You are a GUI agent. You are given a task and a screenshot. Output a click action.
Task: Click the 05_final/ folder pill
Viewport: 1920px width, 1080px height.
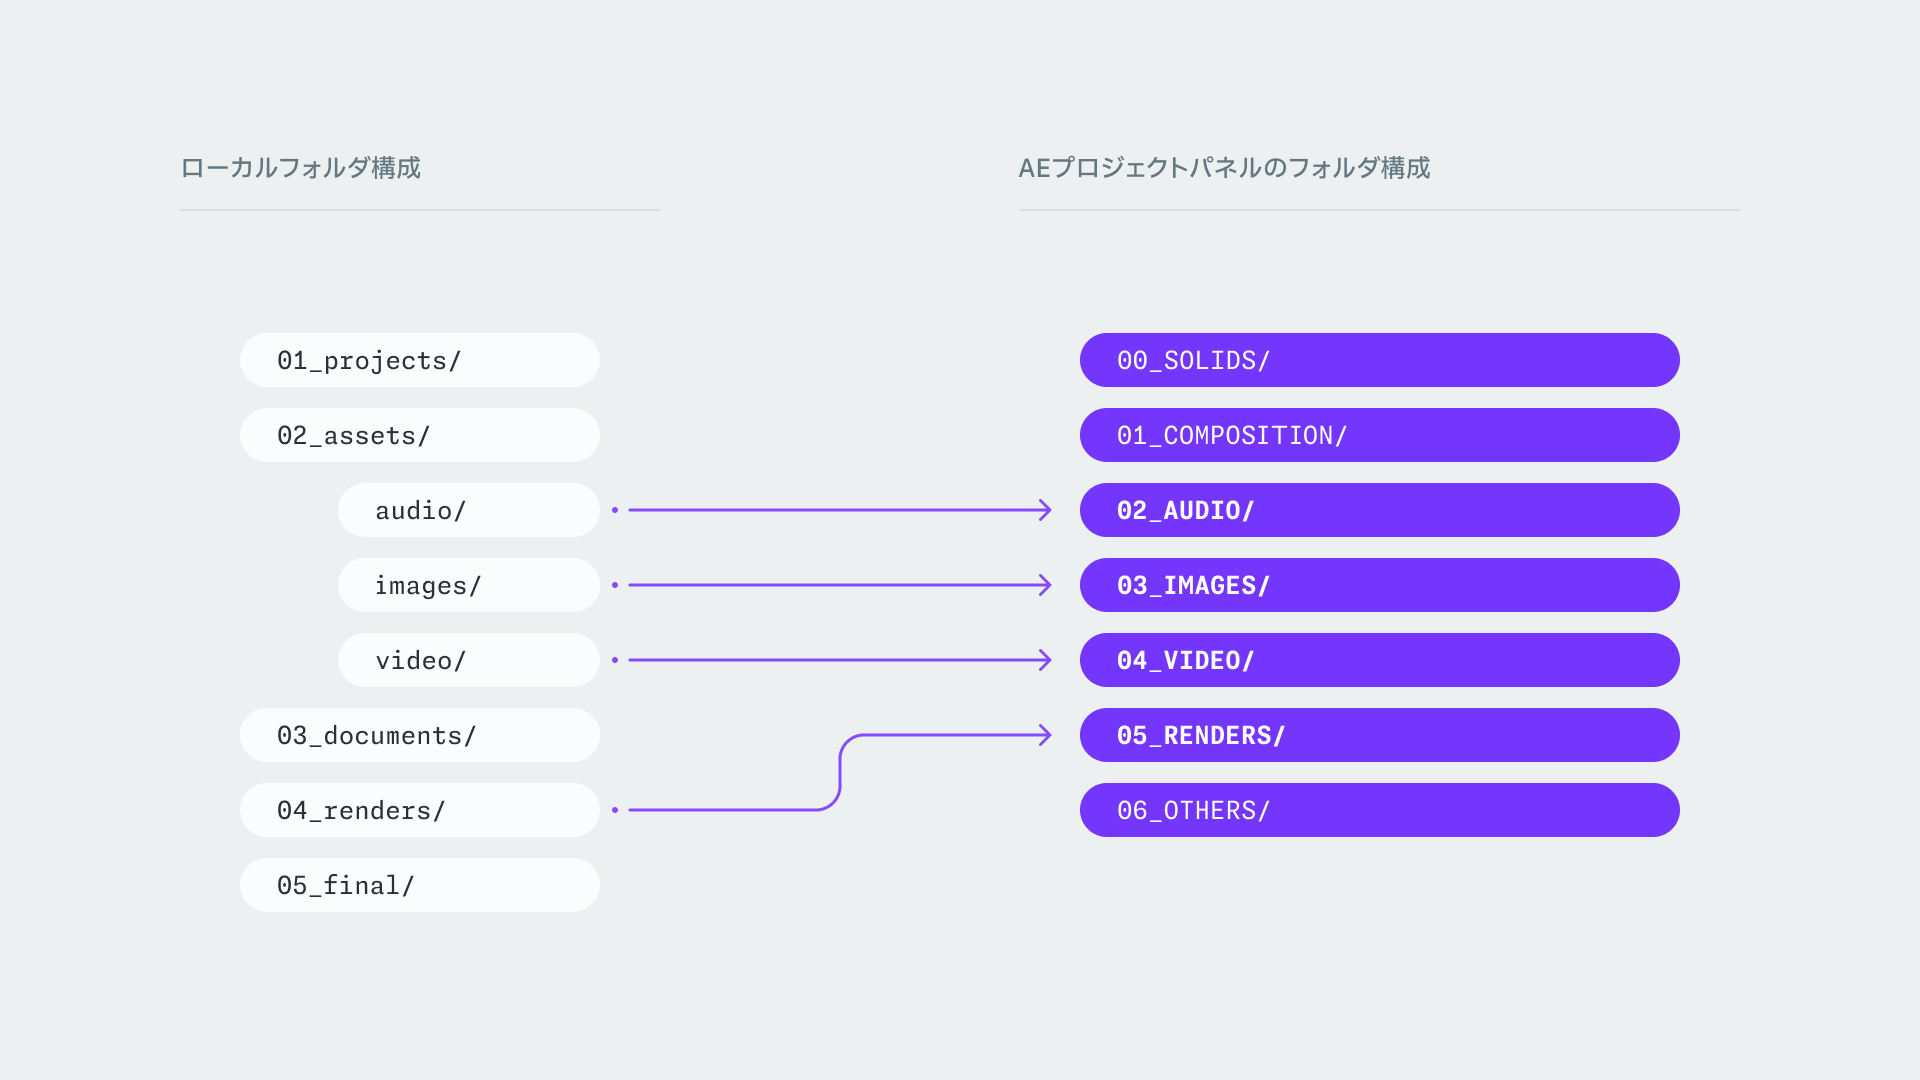[x=419, y=885]
